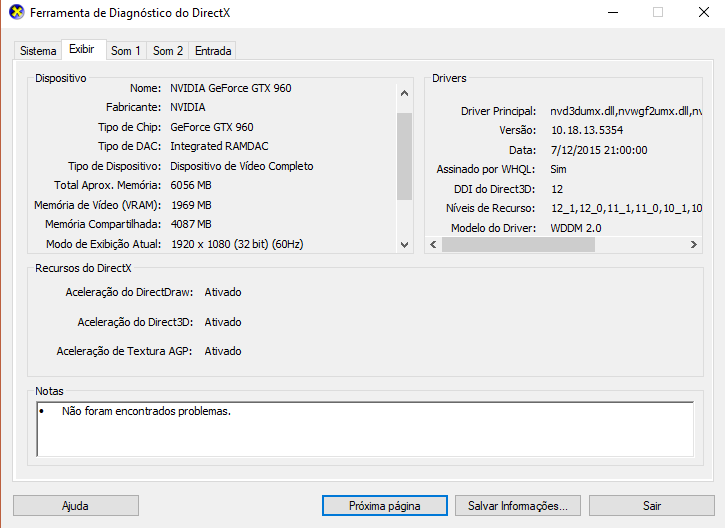The width and height of the screenshot is (725, 528).
Task: Minimize the DirectX diagnostic window
Action: point(610,13)
